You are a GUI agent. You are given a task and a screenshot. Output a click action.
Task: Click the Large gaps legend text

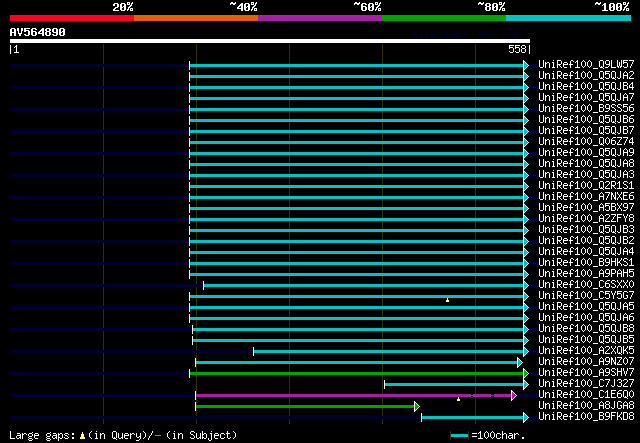pos(123,435)
